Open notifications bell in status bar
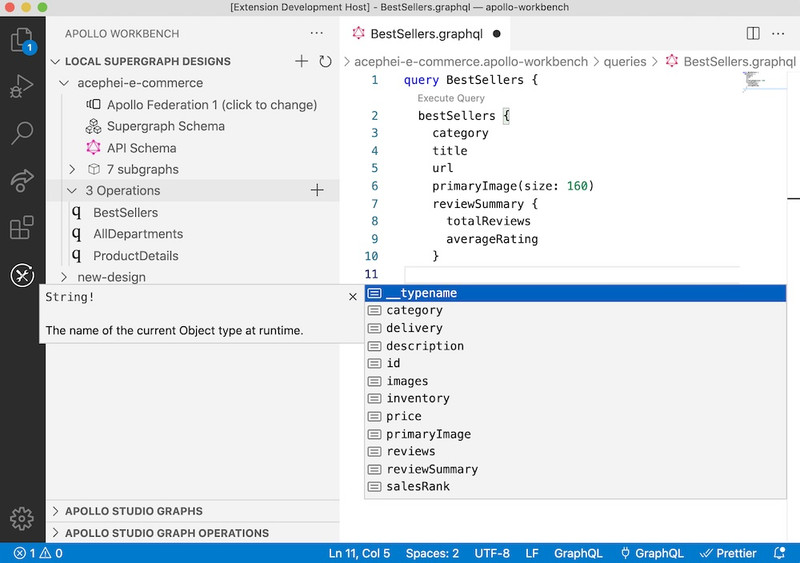The image size is (800, 563). [780, 553]
